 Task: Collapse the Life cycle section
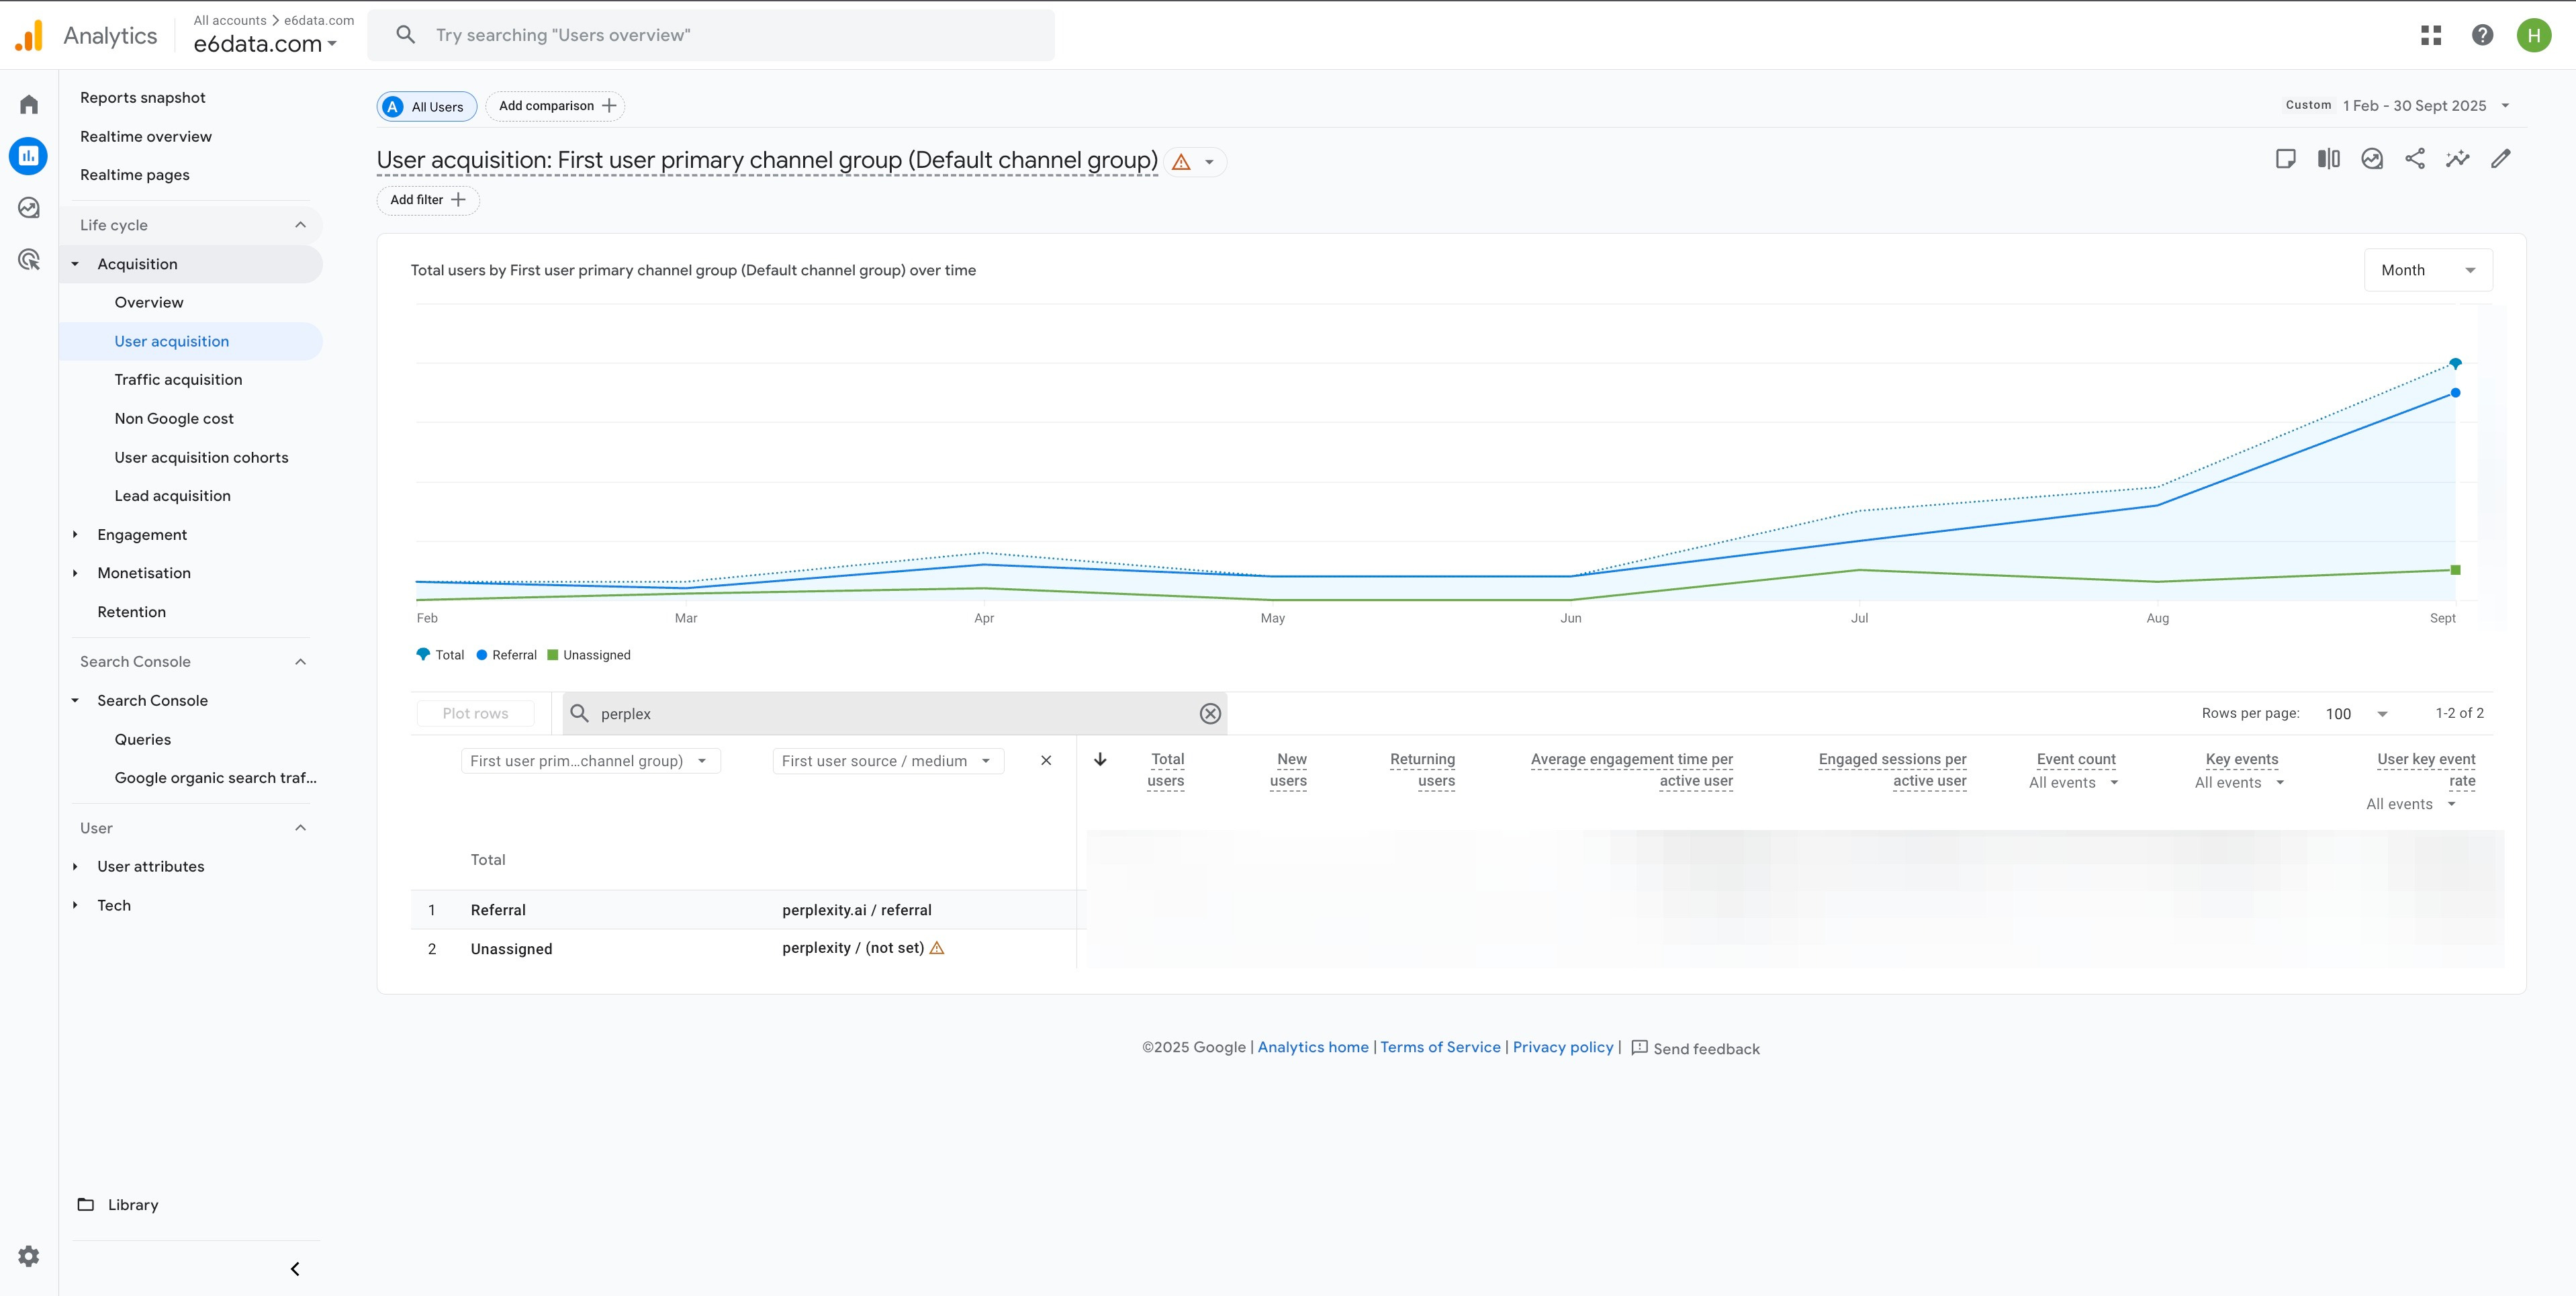[x=300, y=225]
